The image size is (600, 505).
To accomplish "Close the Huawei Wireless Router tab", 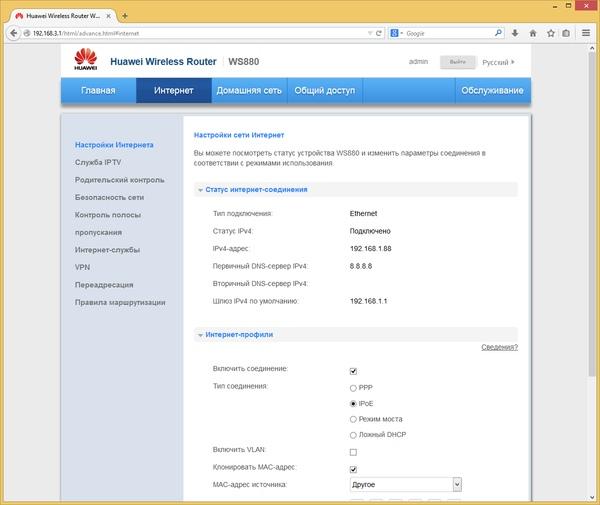I will 109,16.
